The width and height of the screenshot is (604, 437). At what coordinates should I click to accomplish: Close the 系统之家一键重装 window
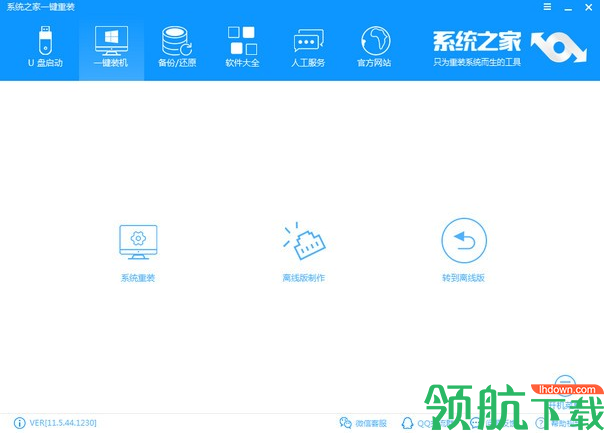[x=589, y=7]
